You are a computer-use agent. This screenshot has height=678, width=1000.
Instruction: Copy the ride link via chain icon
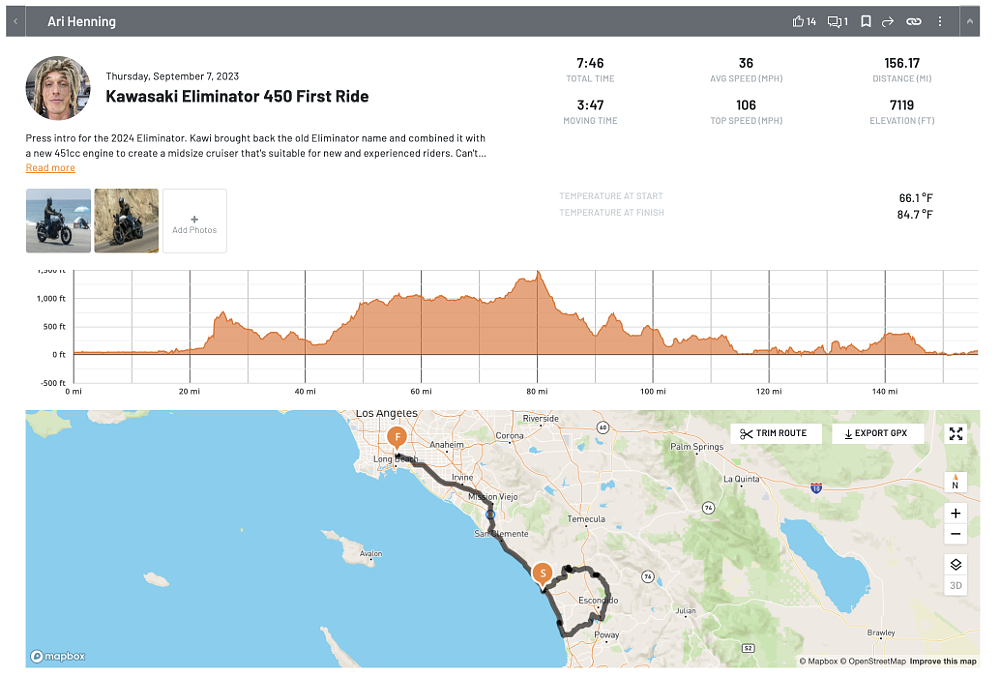tap(913, 21)
